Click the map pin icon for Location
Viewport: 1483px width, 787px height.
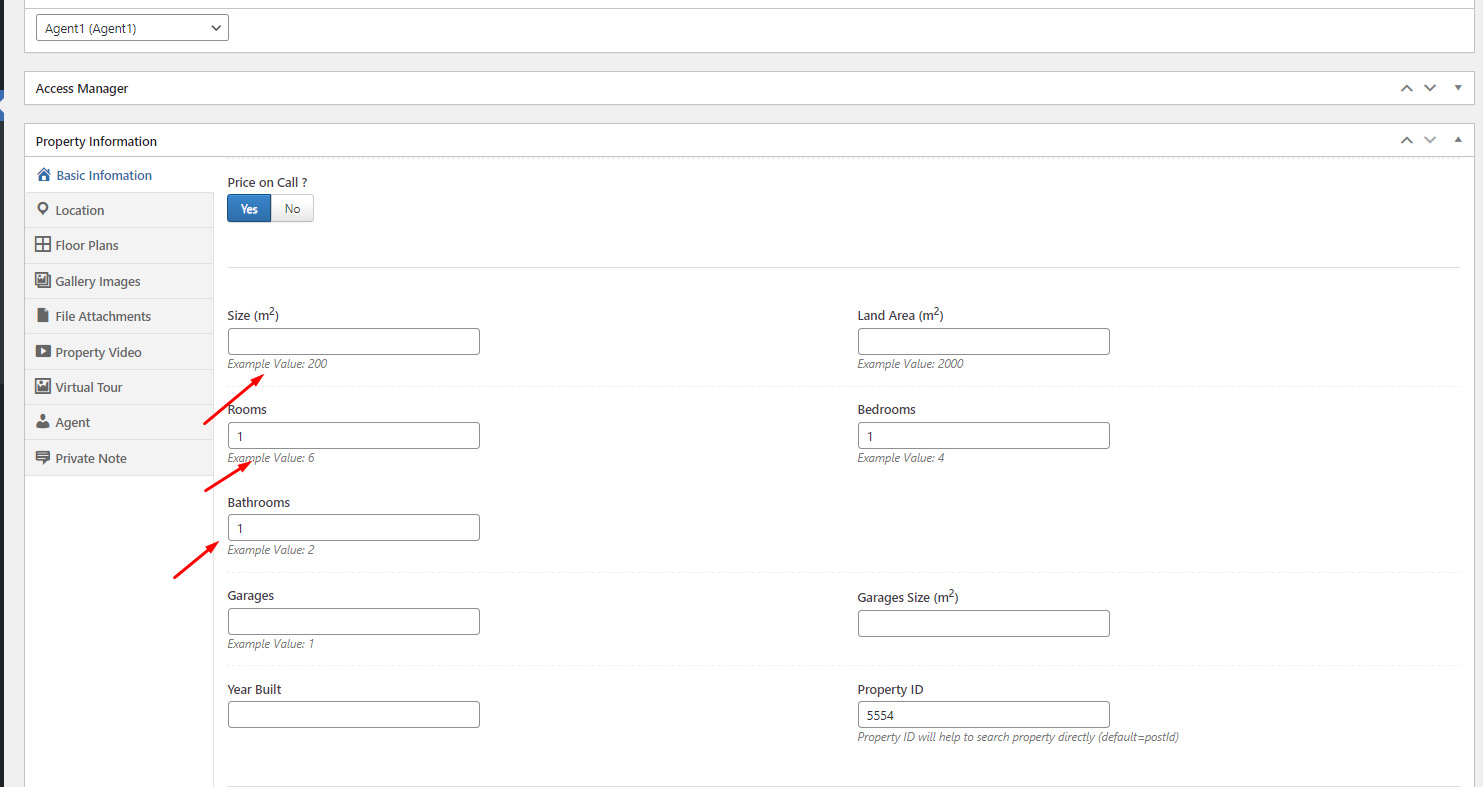[43, 210]
